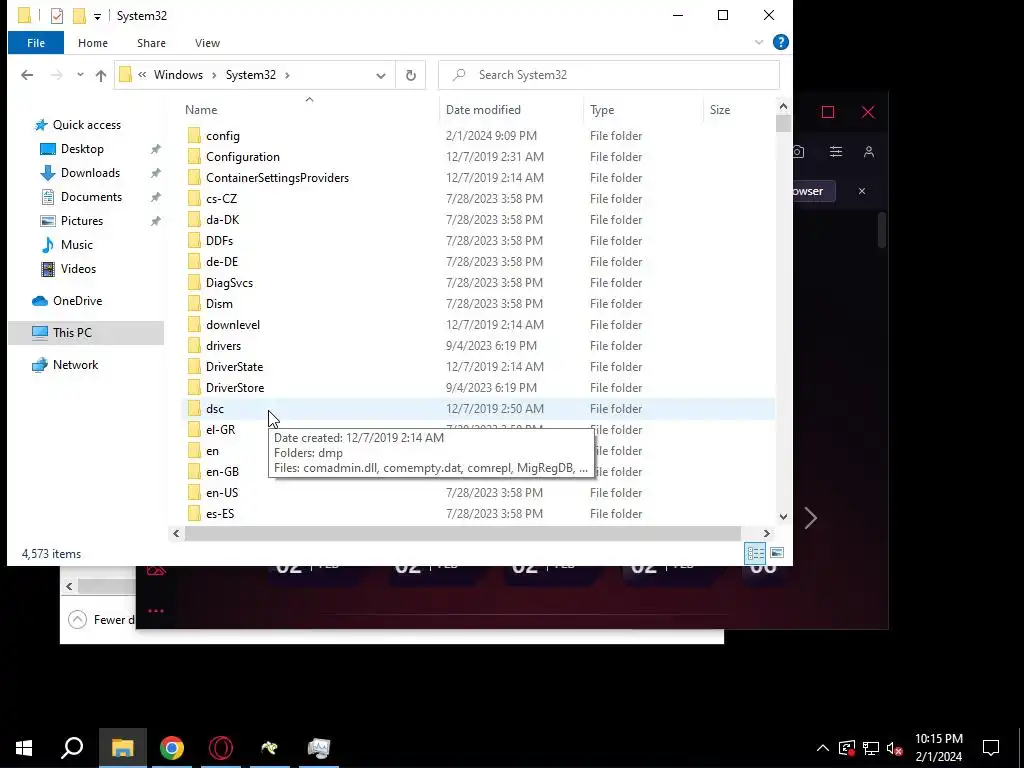
Task: Switch to large icons view layout
Action: 776,553
